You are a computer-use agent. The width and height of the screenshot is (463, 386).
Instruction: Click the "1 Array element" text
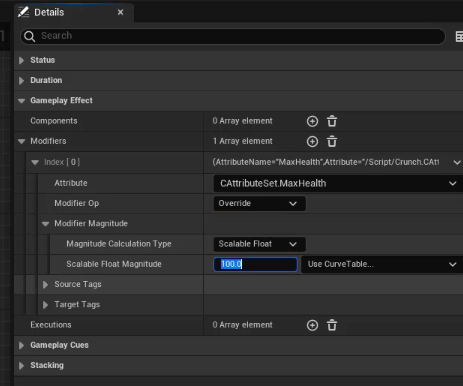tap(243, 141)
